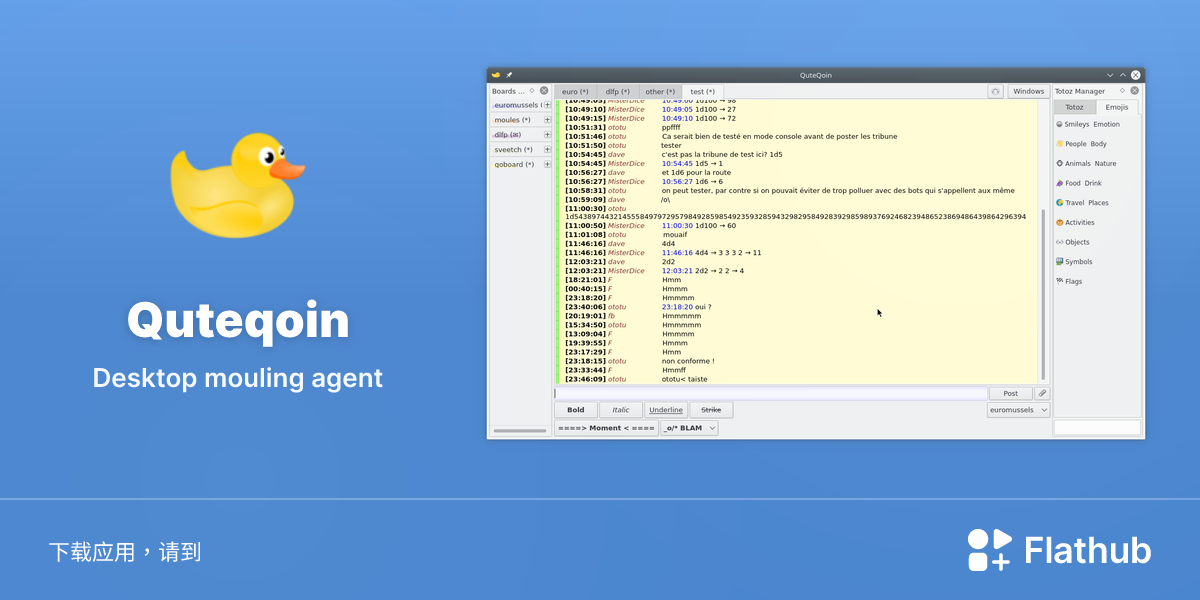Open Smileys Emotion emoji category

tap(1088, 125)
